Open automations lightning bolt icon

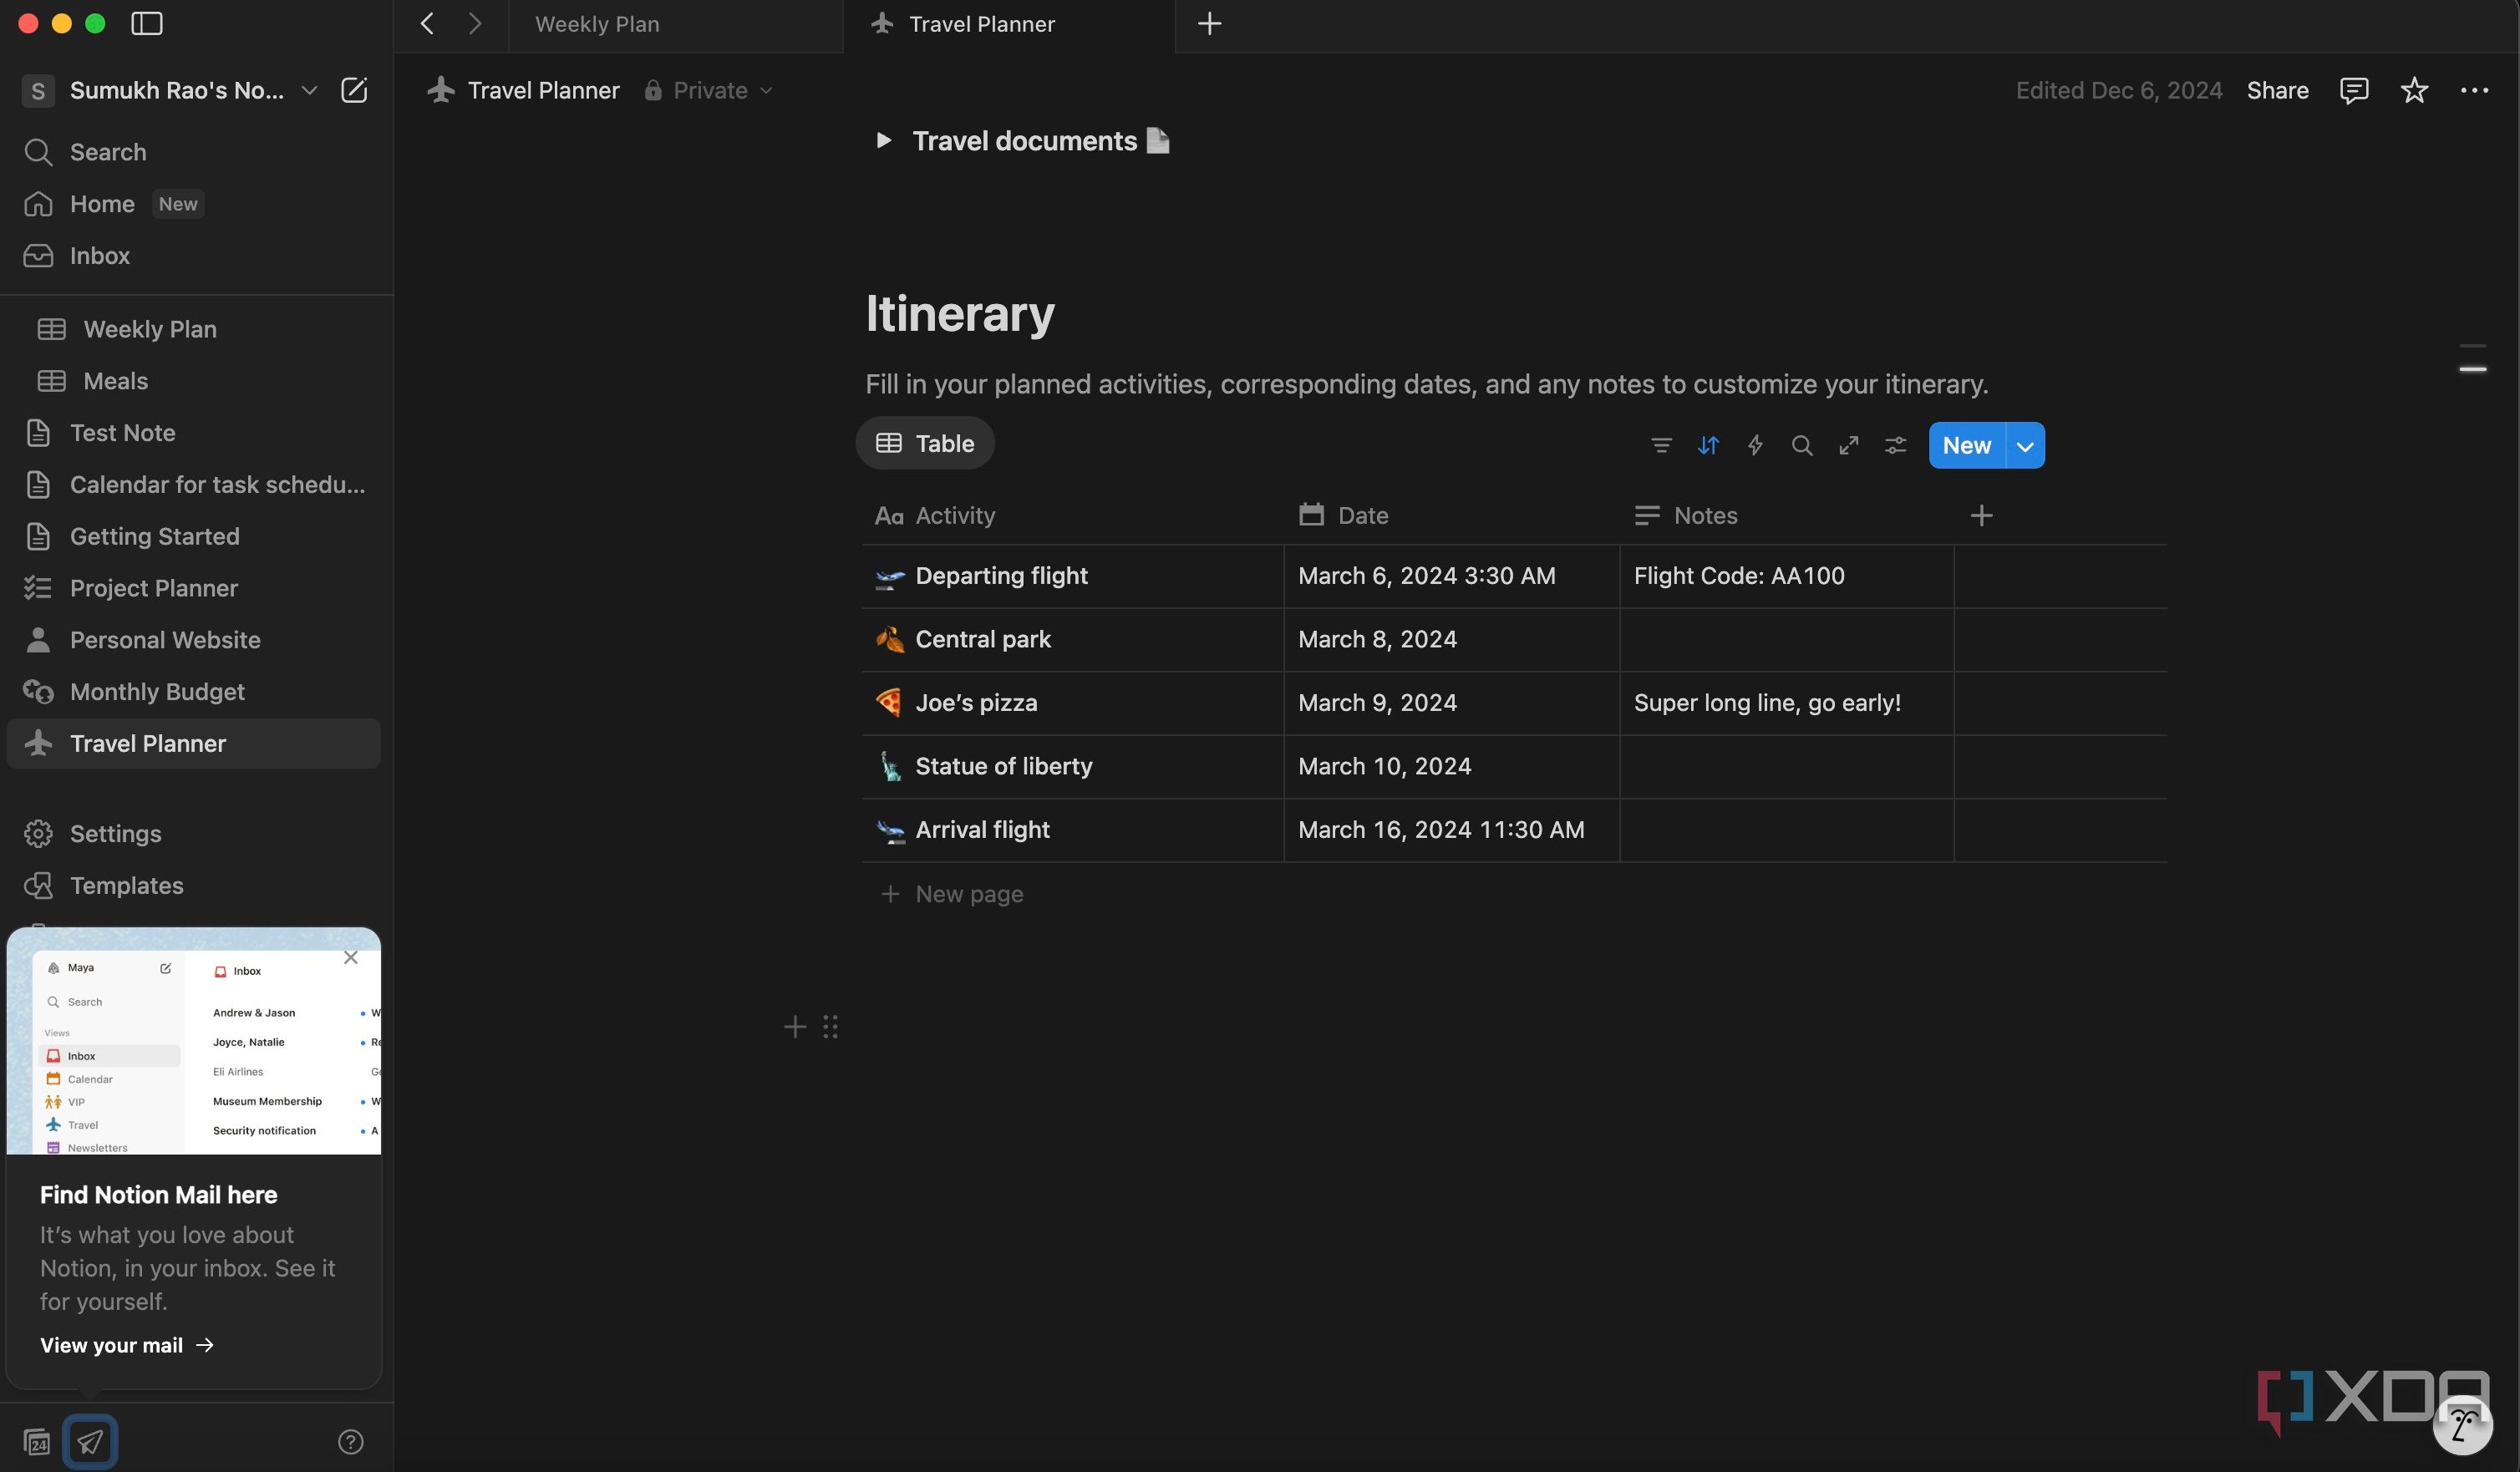(x=1755, y=445)
